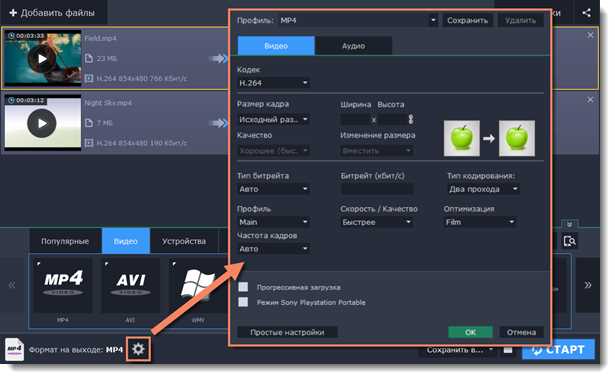Switch to the Популярные tab
Screen dimensions: 615x379
(x=65, y=241)
